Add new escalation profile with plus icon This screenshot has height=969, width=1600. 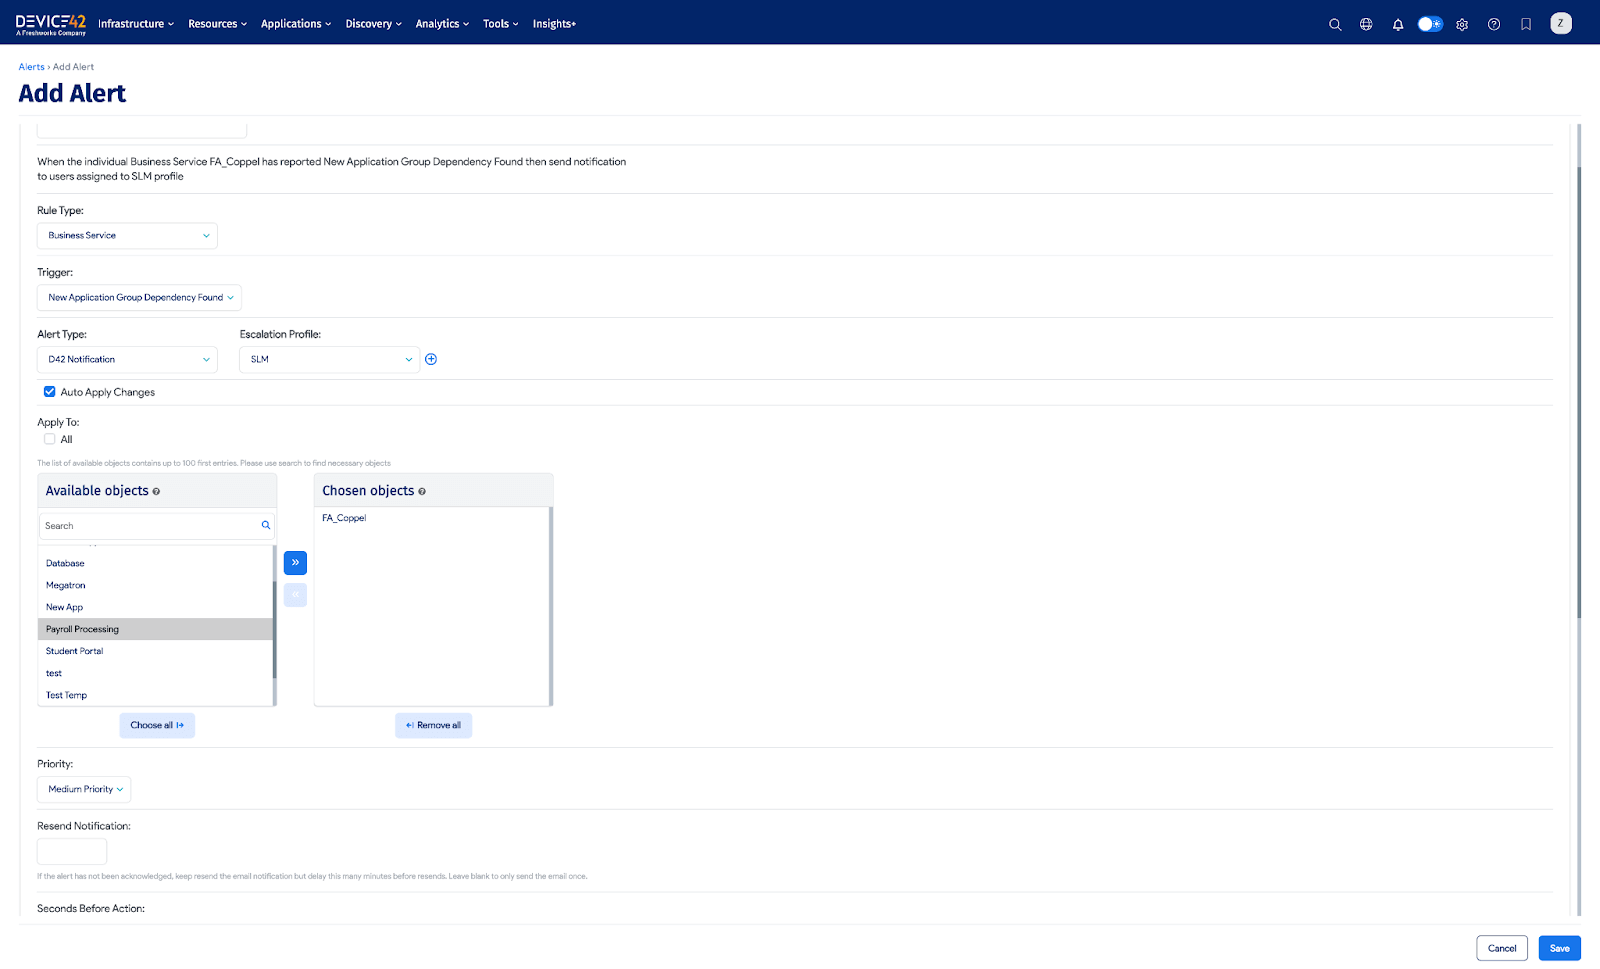431,359
